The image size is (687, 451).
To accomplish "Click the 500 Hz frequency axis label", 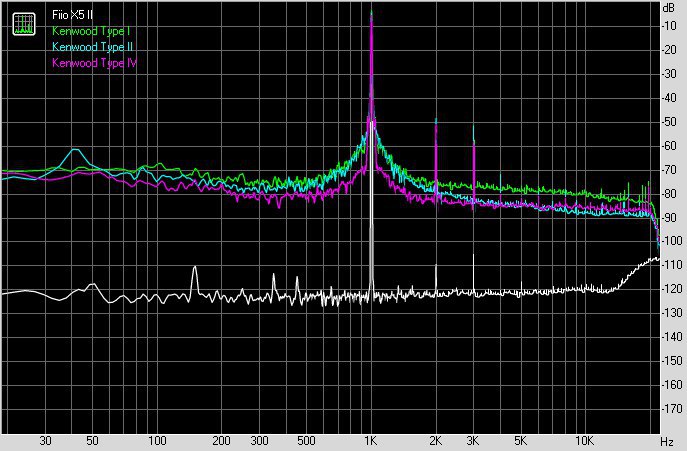I will click(306, 440).
